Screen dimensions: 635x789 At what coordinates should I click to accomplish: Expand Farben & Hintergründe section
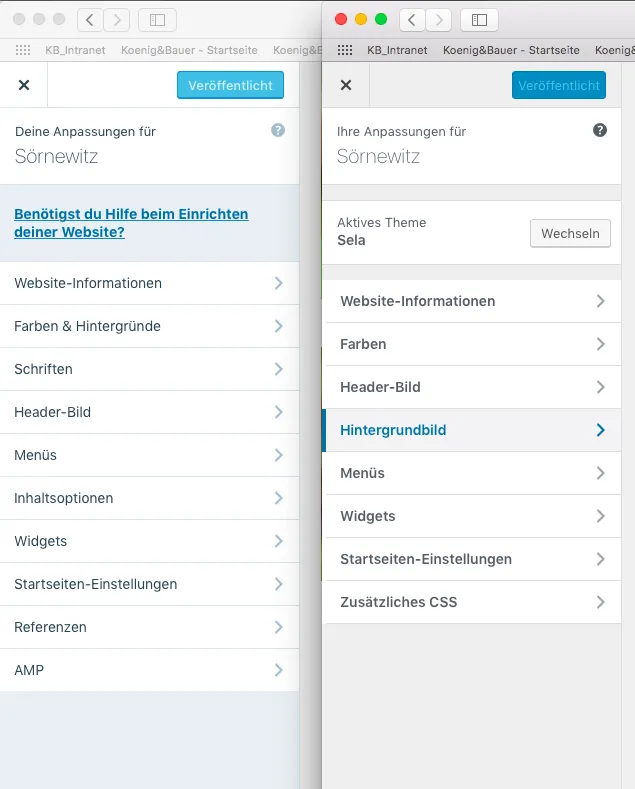[x=149, y=326]
